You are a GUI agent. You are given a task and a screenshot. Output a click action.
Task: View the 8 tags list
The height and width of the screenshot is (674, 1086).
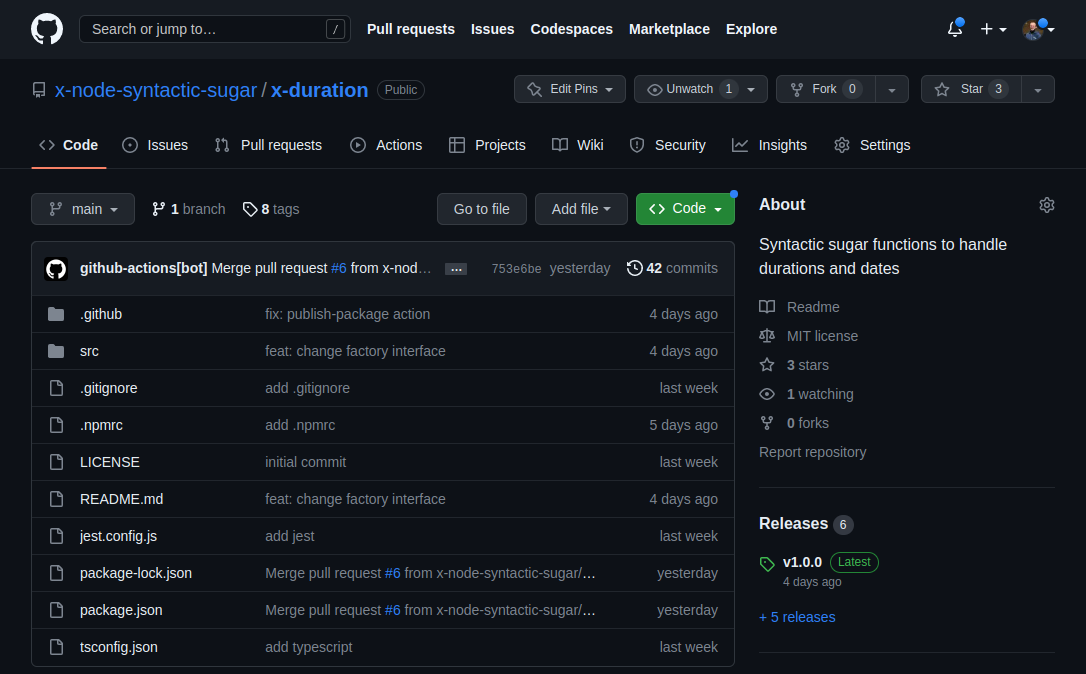[x=271, y=209]
